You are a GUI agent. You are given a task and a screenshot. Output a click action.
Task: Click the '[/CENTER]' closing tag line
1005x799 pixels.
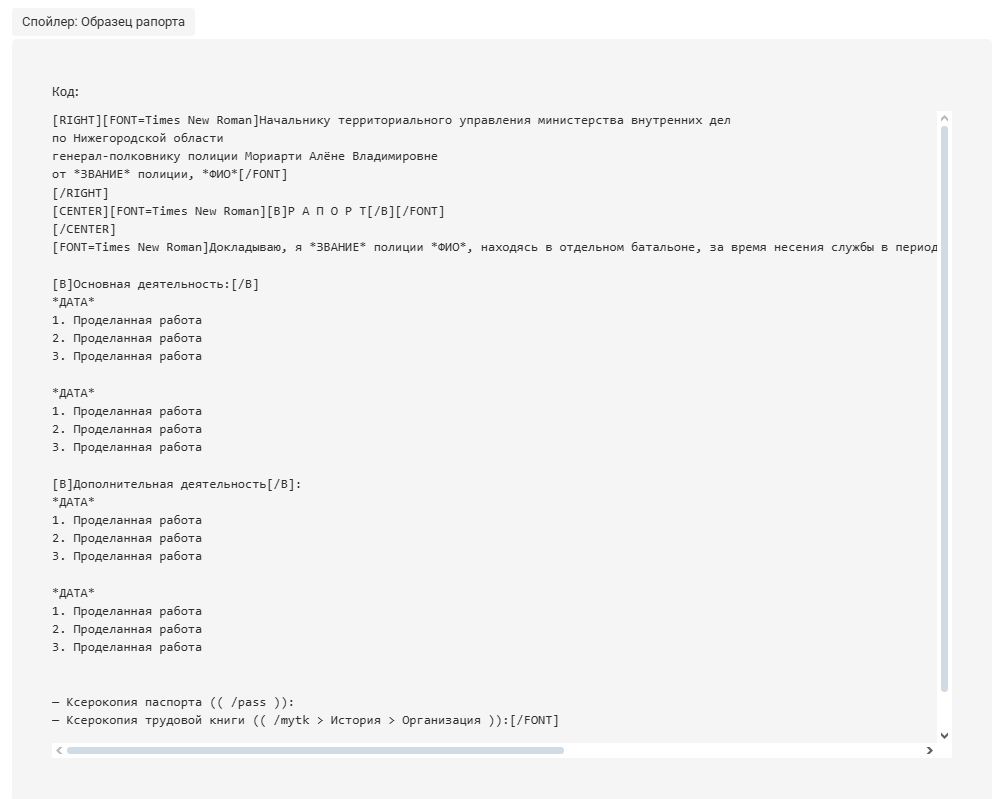click(84, 229)
